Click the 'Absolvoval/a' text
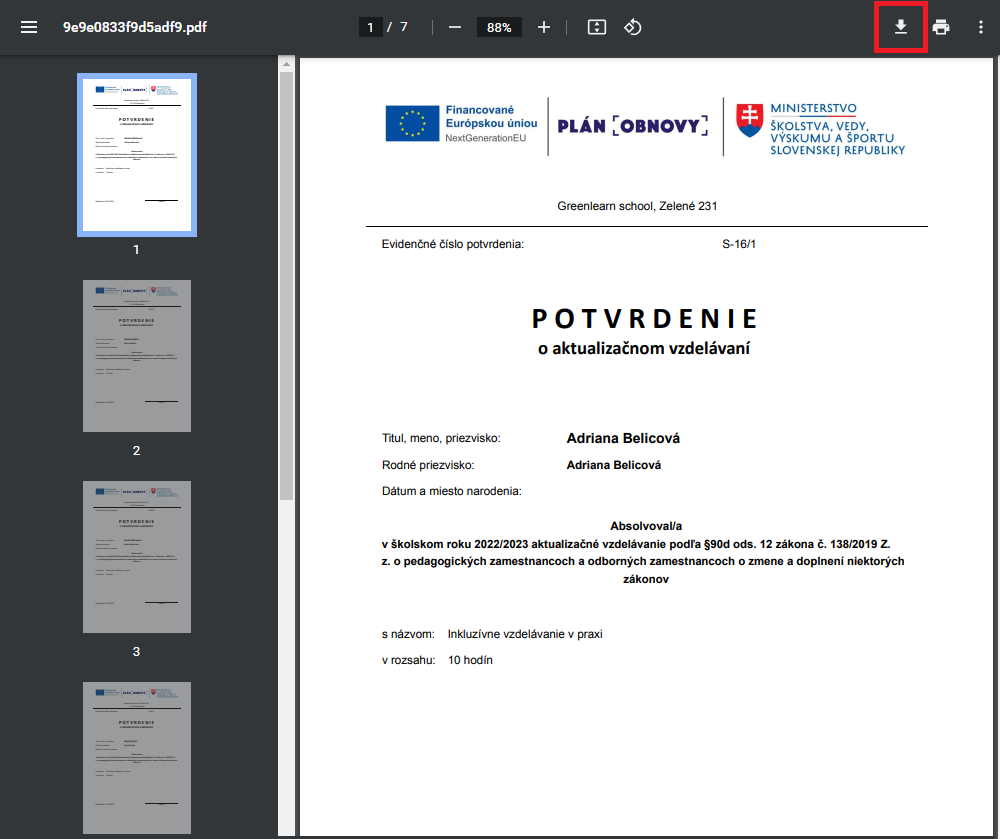Image resolution: width=1000 pixels, height=839 pixels. click(x=646, y=527)
